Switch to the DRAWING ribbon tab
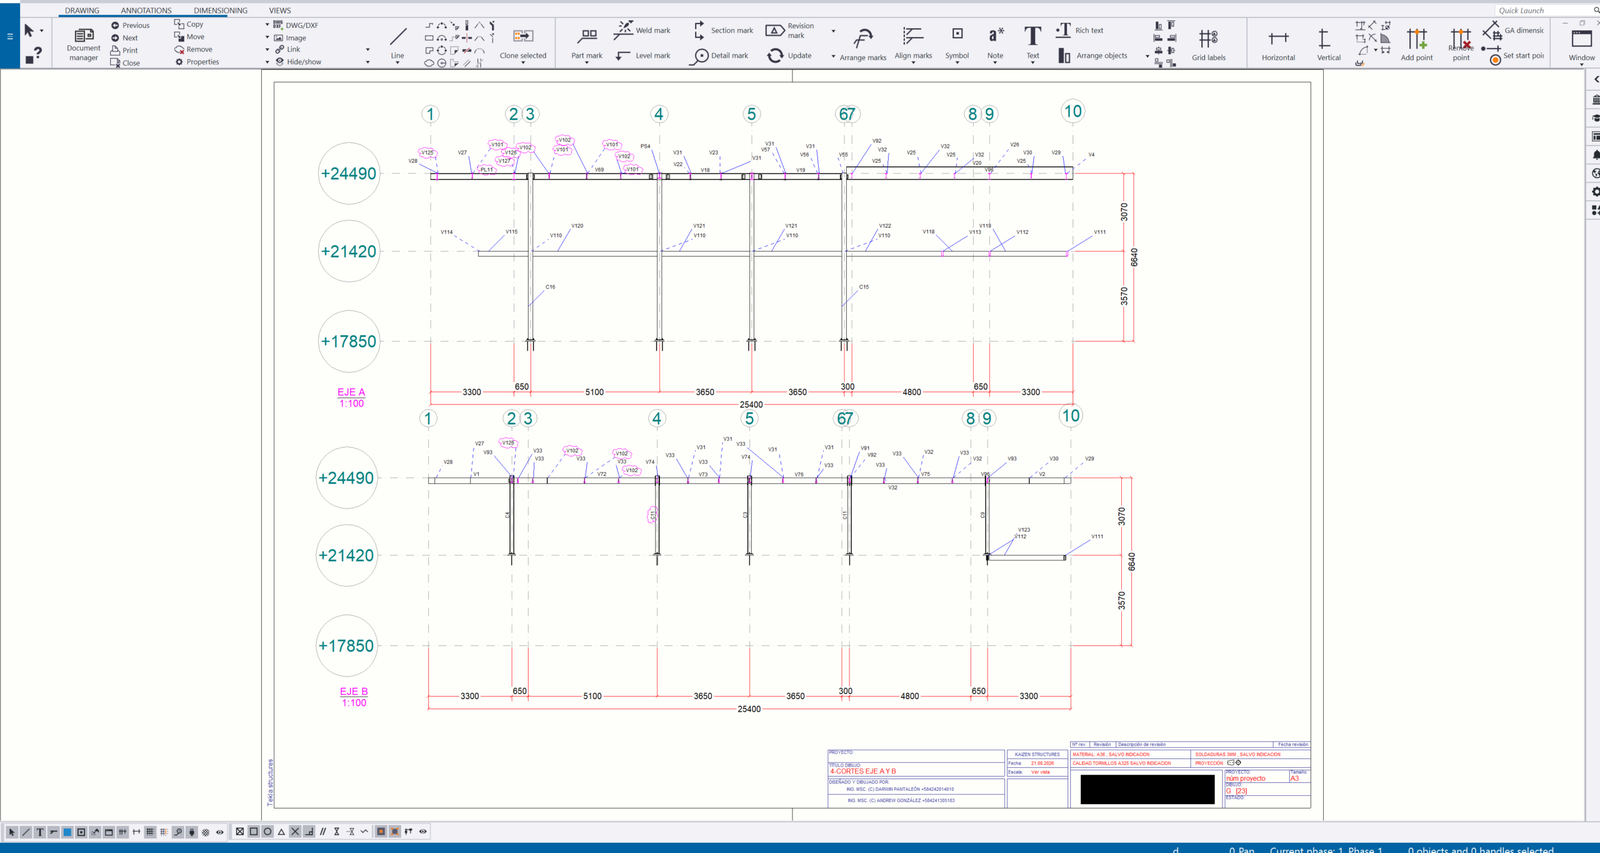Screen dimensions: 1600x853 [x=82, y=10]
